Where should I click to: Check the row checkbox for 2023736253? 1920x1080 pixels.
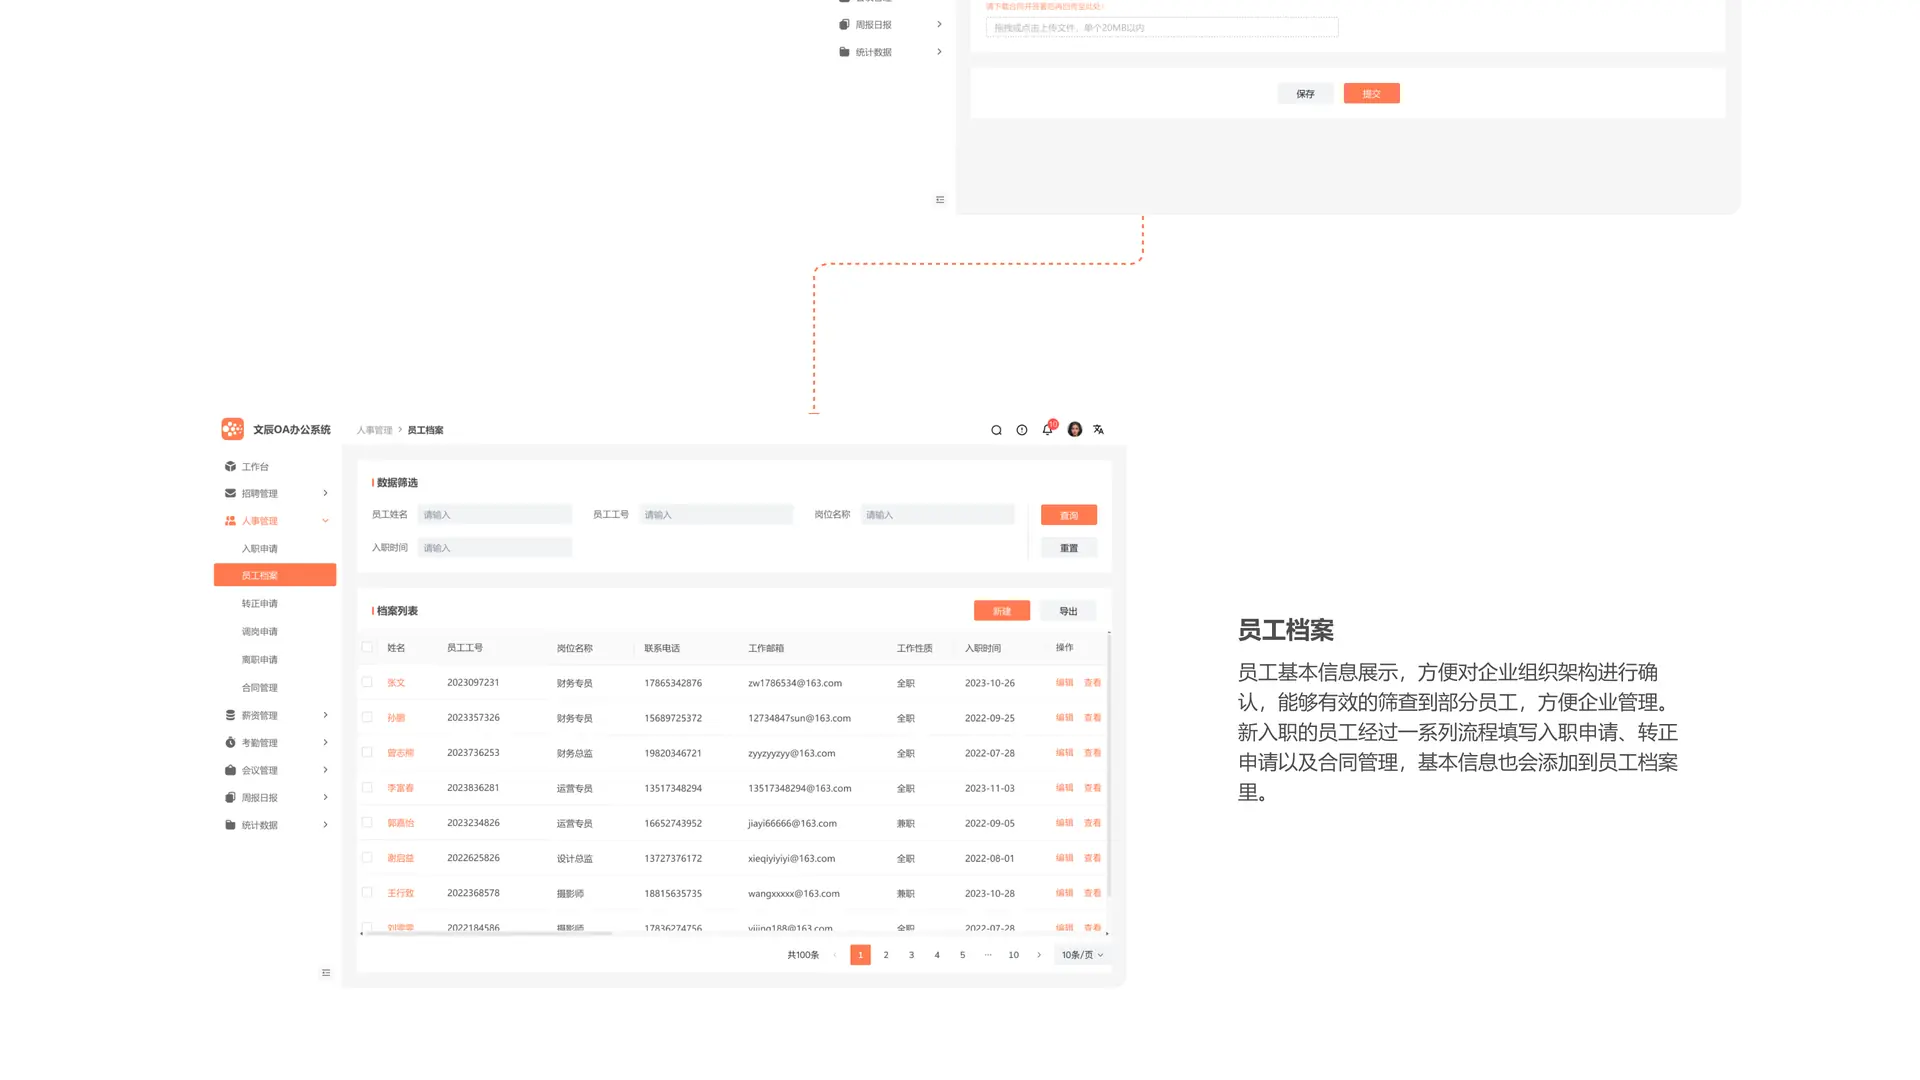(367, 752)
